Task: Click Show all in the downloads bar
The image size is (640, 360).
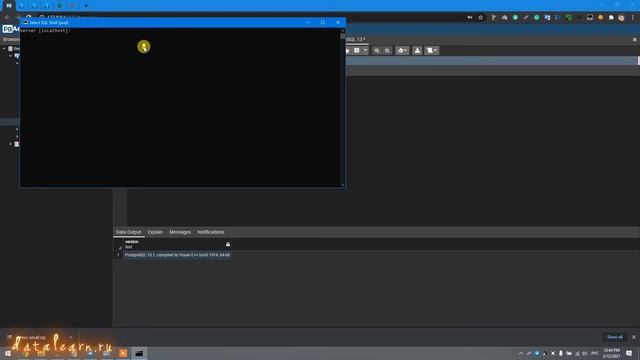Action: coord(615,337)
